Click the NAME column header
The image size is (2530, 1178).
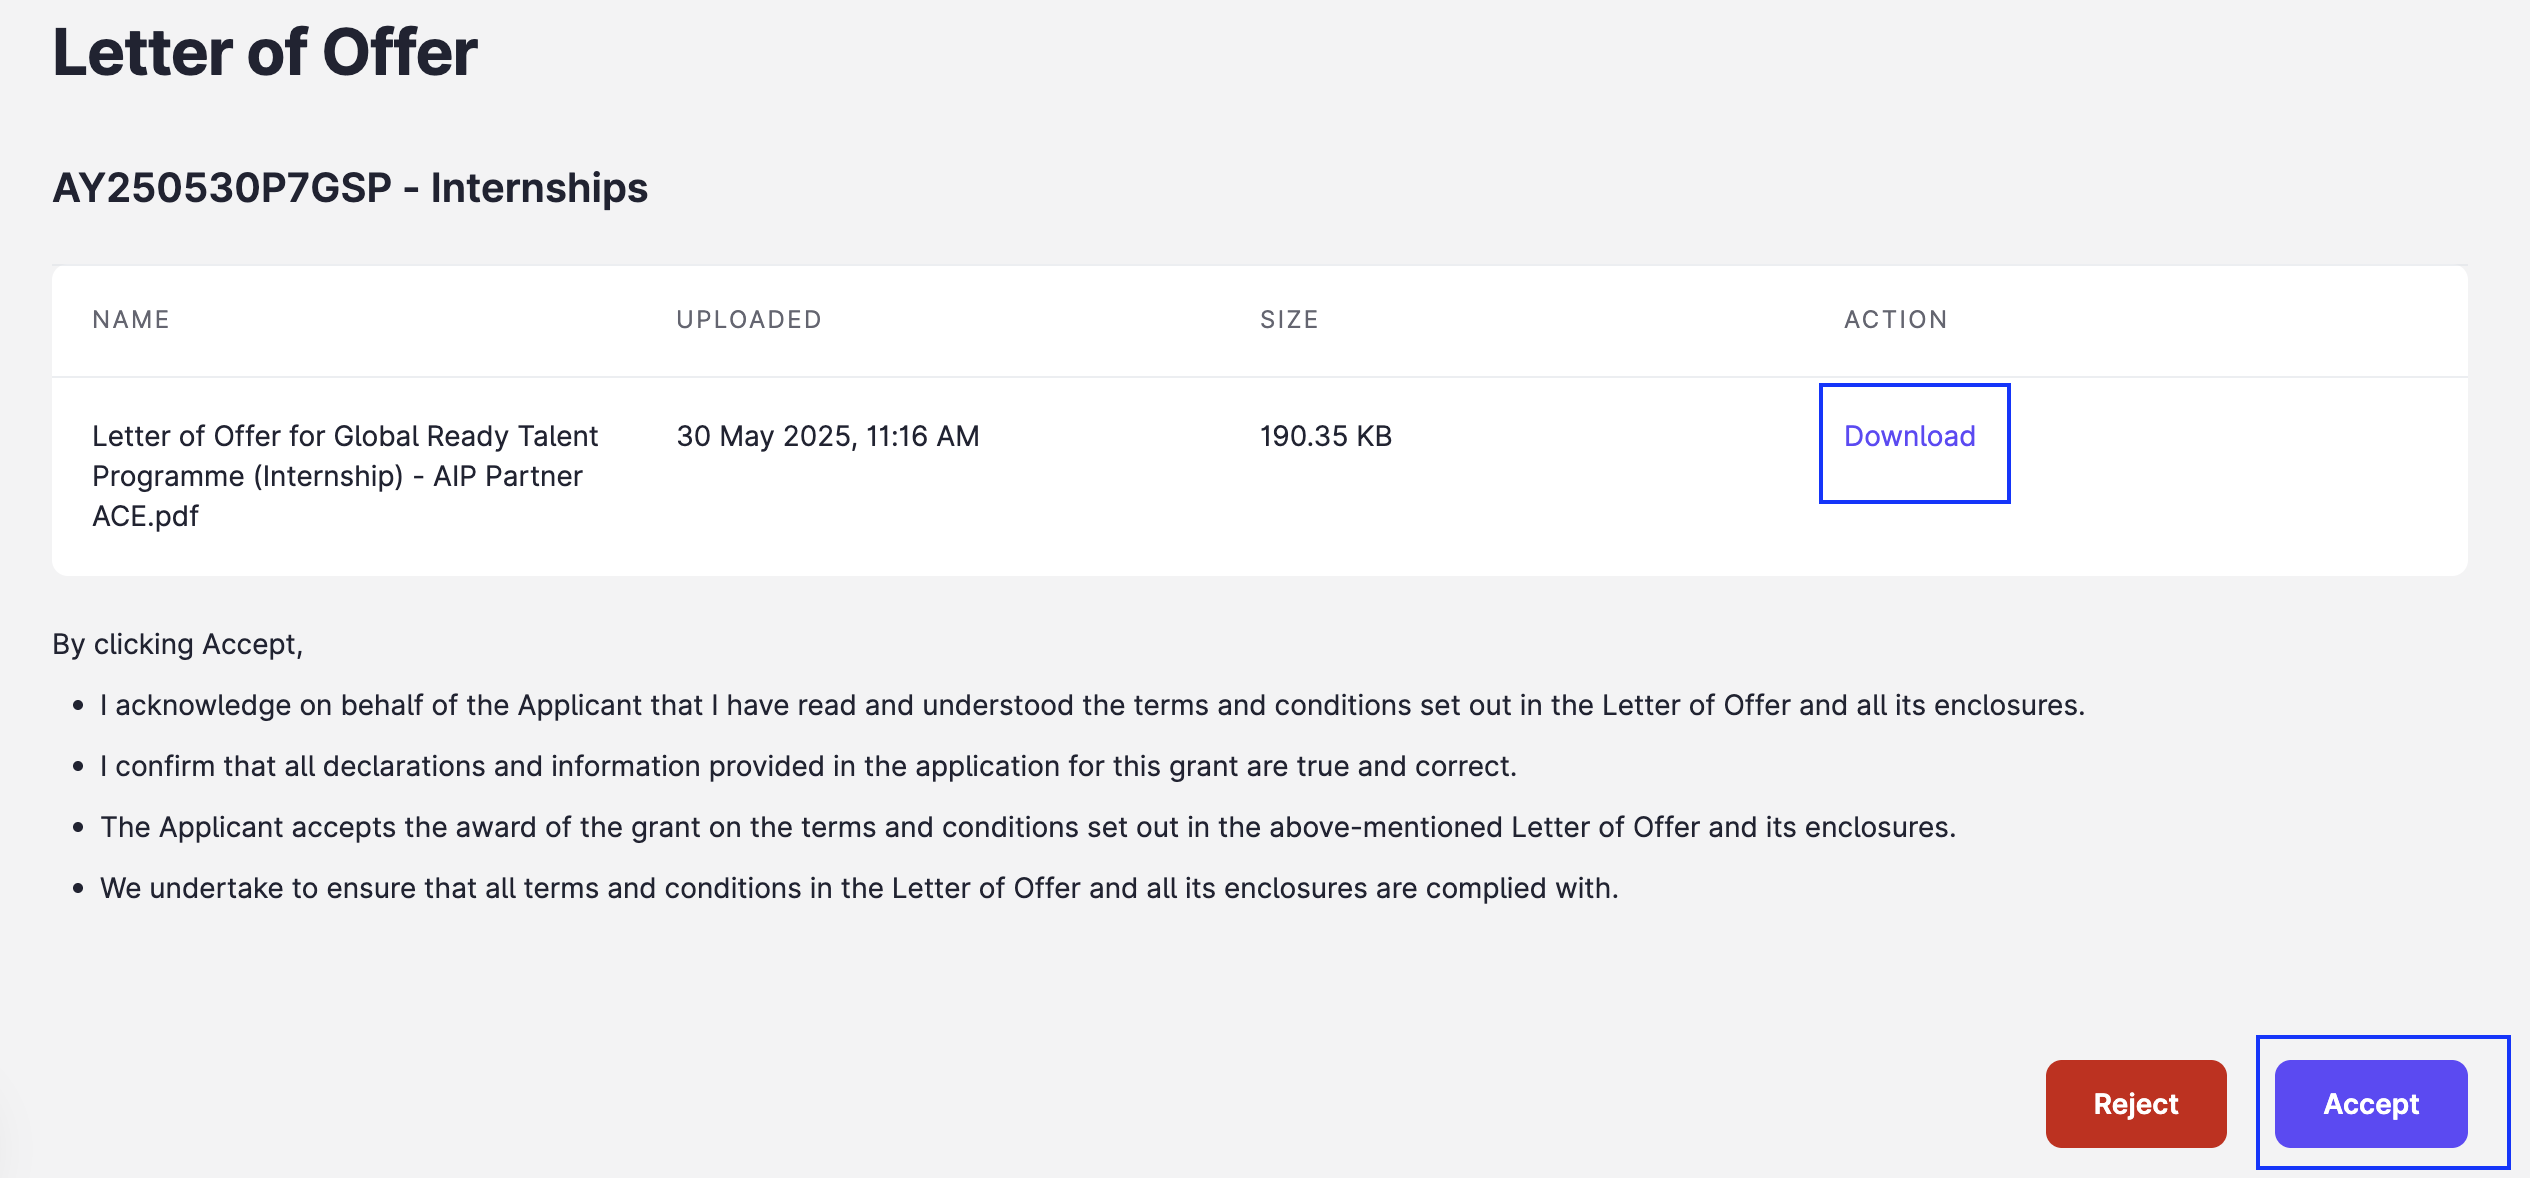coord(131,319)
